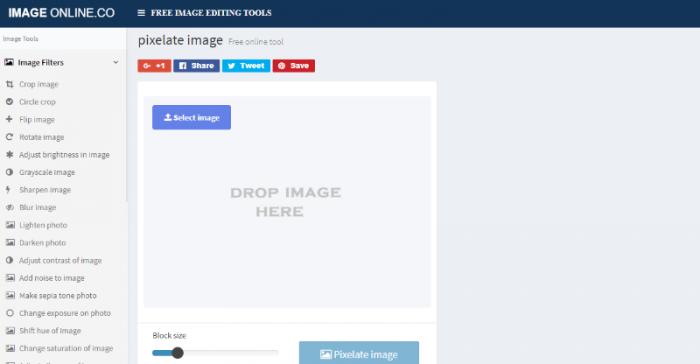Click the Block size slider handle
This screenshot has width=700, height=364.
coord(177,353)
